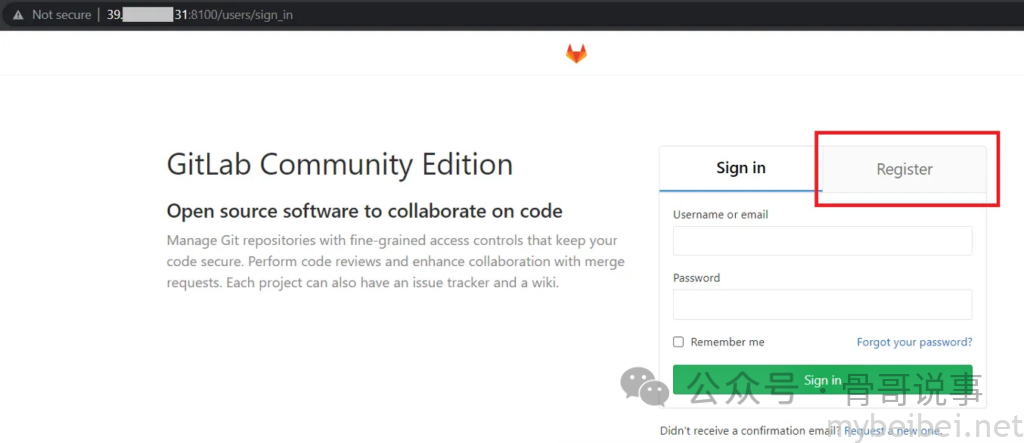Click the Remember me label text

[727, 342]
